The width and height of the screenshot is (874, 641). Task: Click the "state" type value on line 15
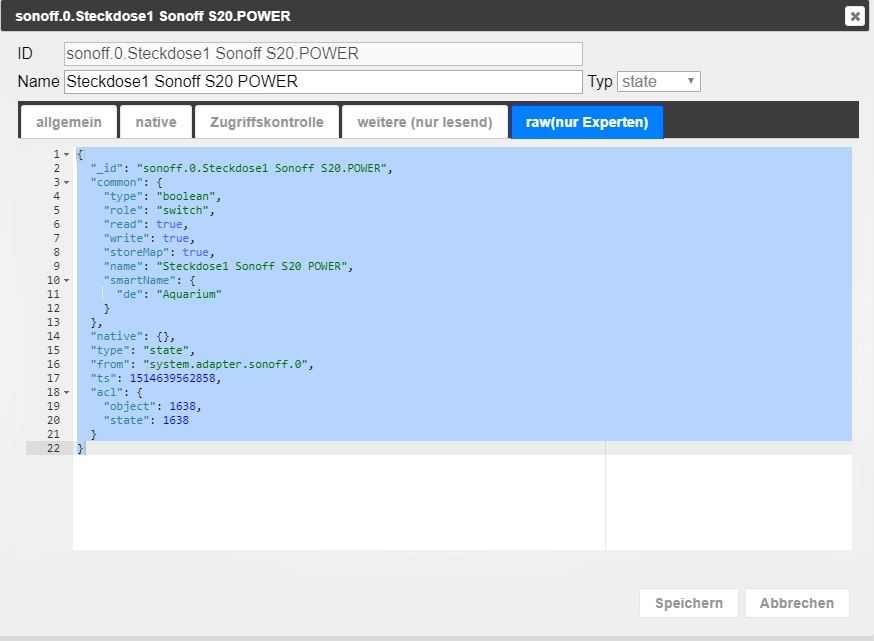(x=166, y=350)
